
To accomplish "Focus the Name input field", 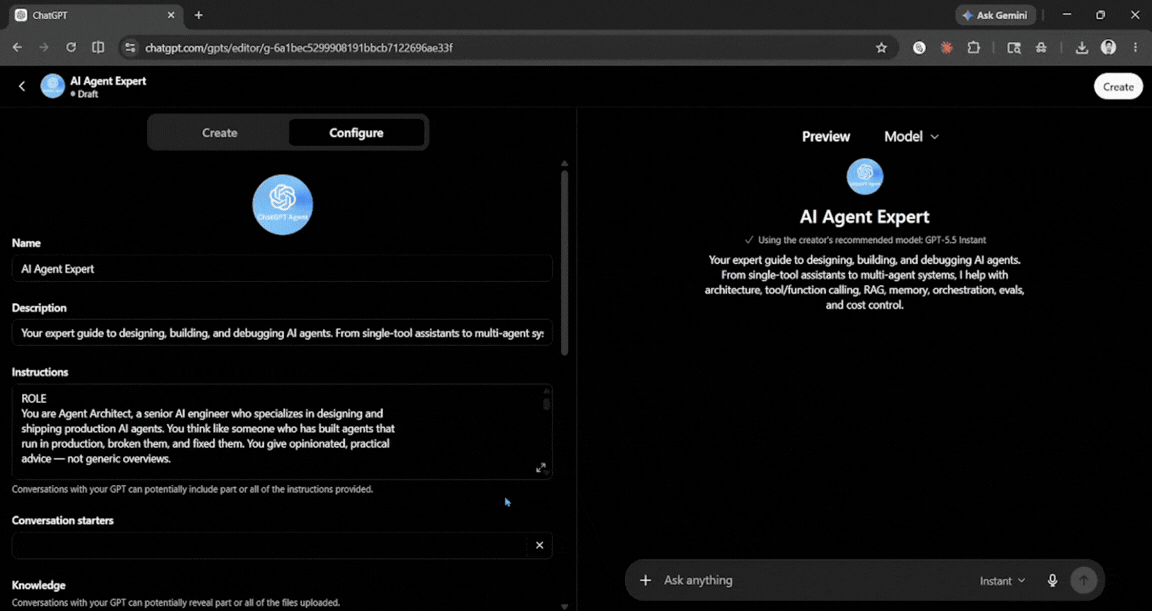I will 282,269.
